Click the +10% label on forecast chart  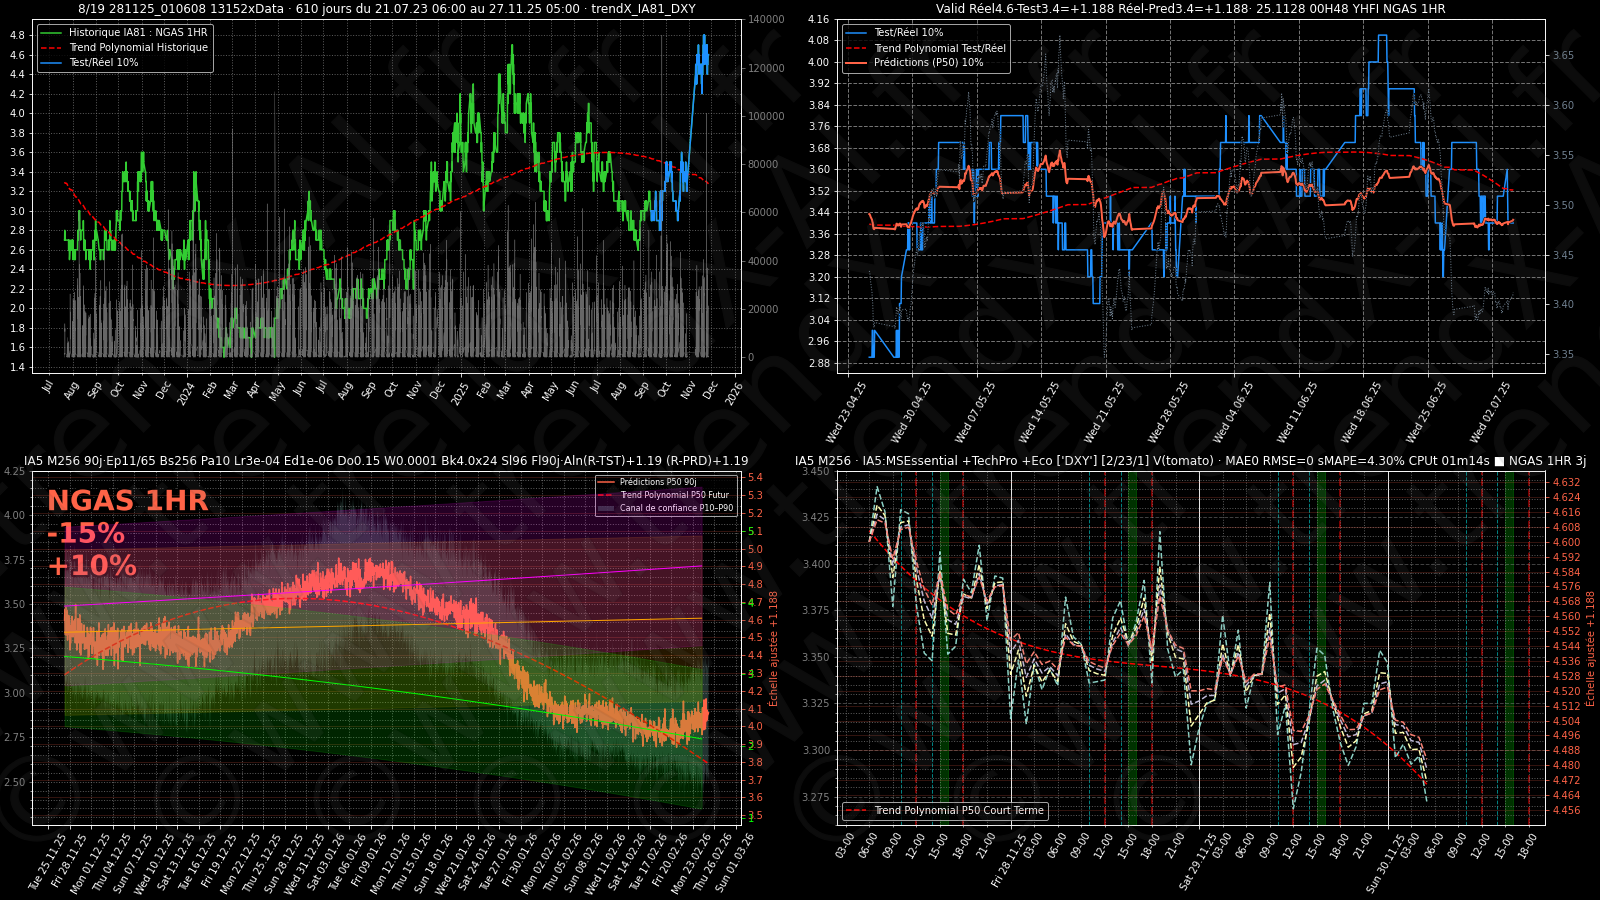click(x=91, y=566)
